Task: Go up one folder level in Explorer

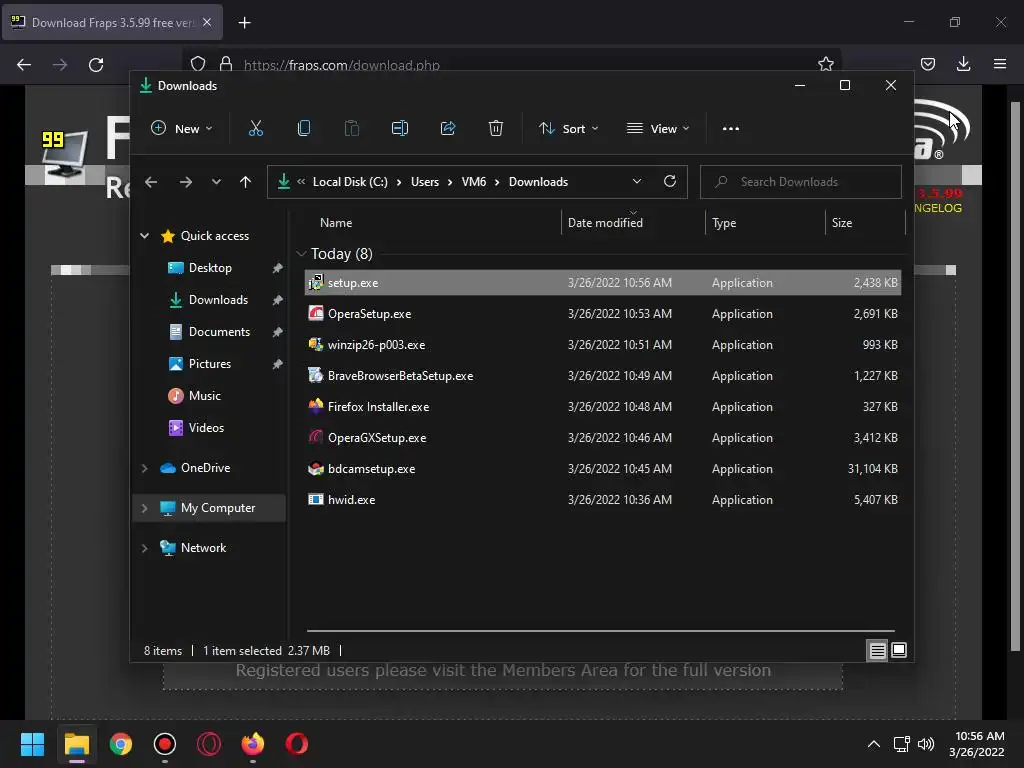Action: pyautogui.click(x=245, y=182)
